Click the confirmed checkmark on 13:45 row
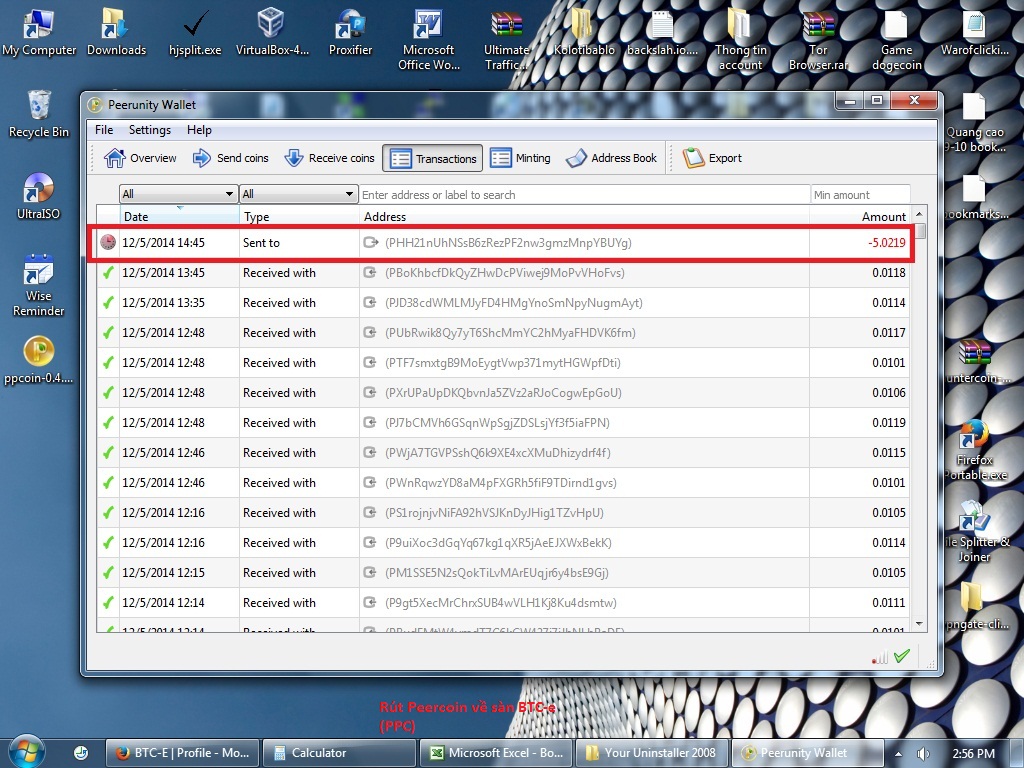The width and height of the screenshot is (1024, 768). point(108,272)
